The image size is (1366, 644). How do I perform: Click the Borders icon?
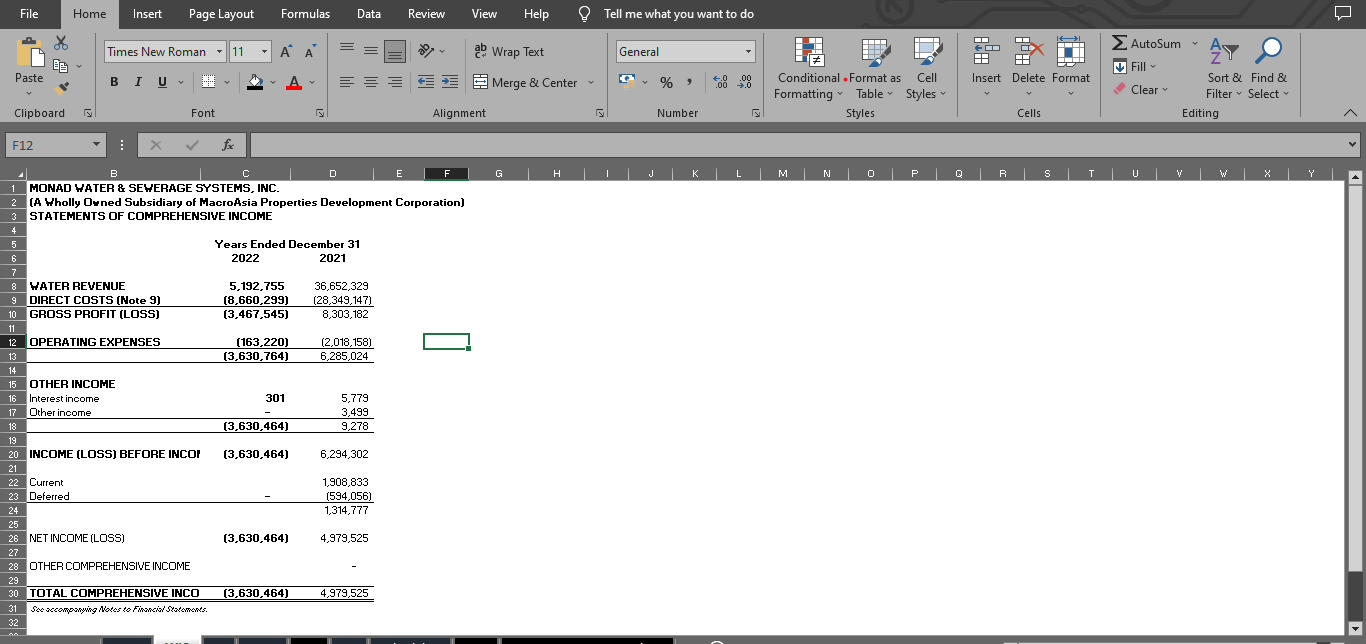[209, 82]
